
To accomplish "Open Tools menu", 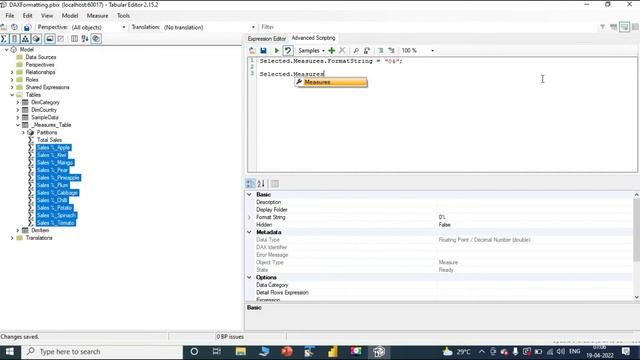I will [123, 16].
